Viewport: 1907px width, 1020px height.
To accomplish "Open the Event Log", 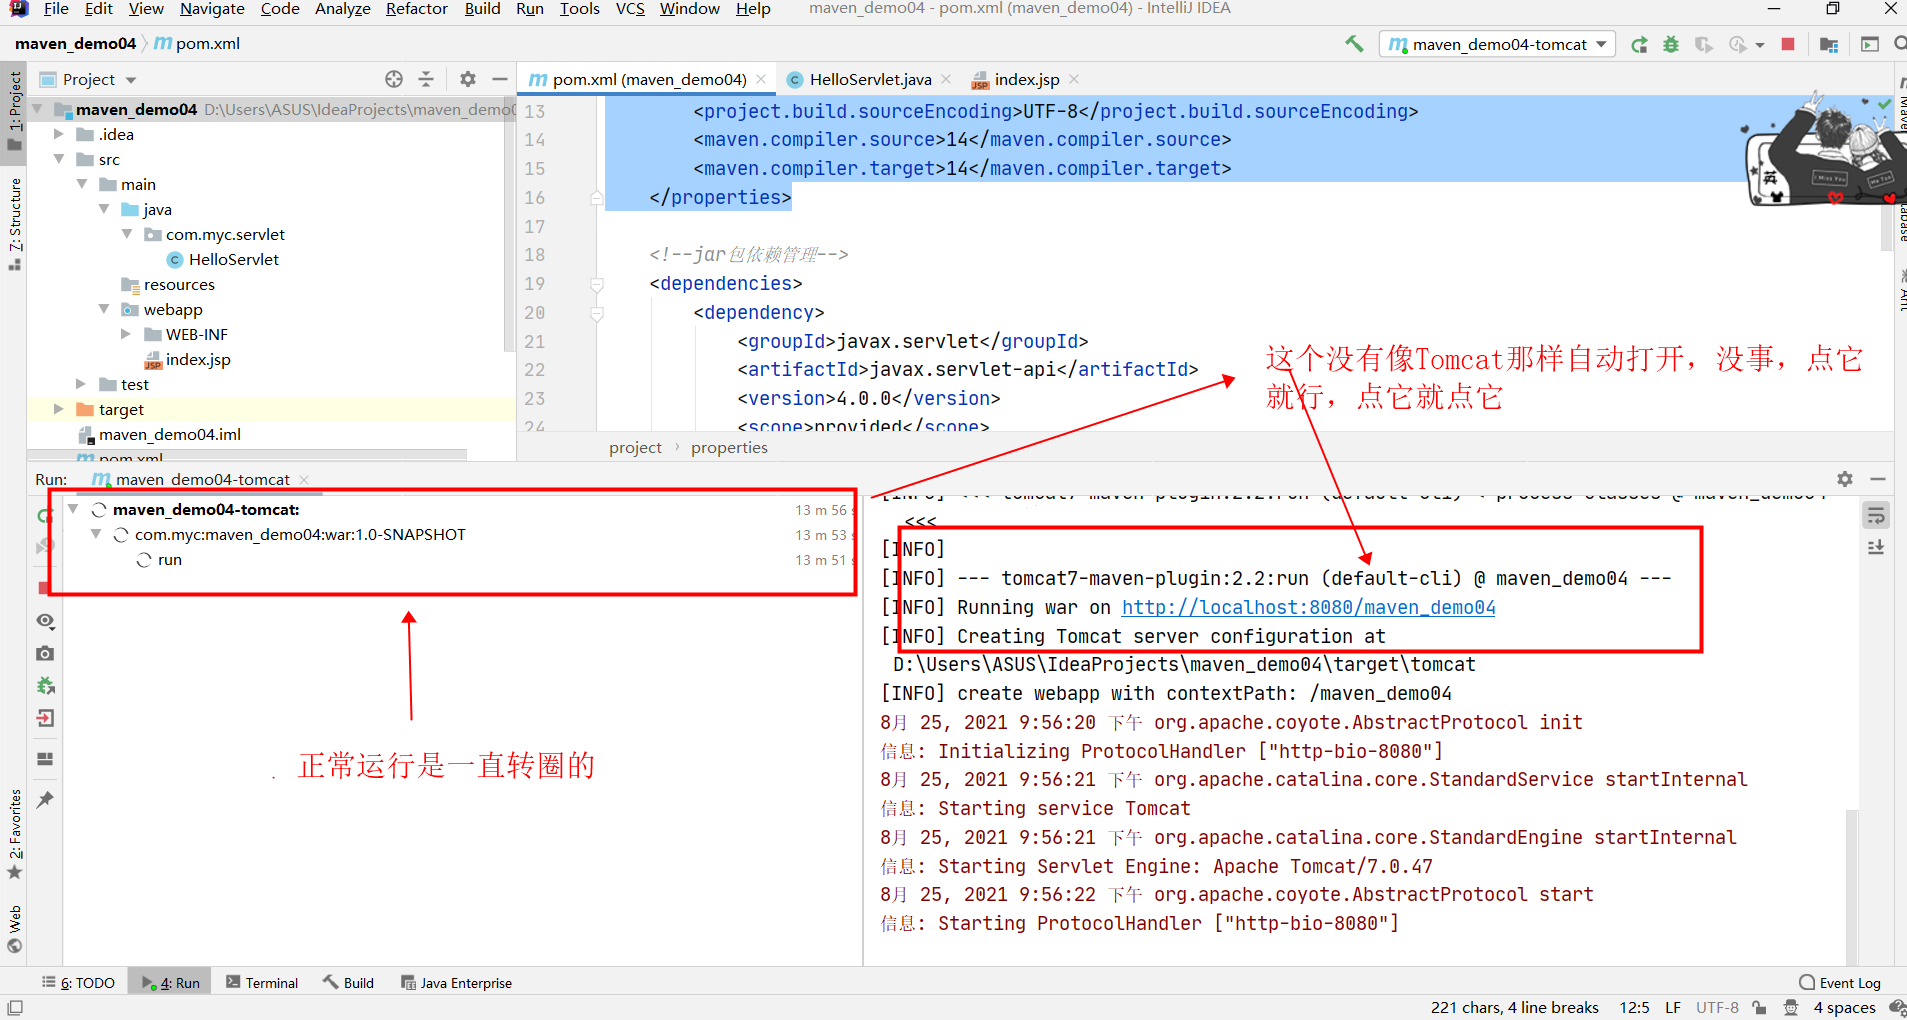I will [1840, 983].
